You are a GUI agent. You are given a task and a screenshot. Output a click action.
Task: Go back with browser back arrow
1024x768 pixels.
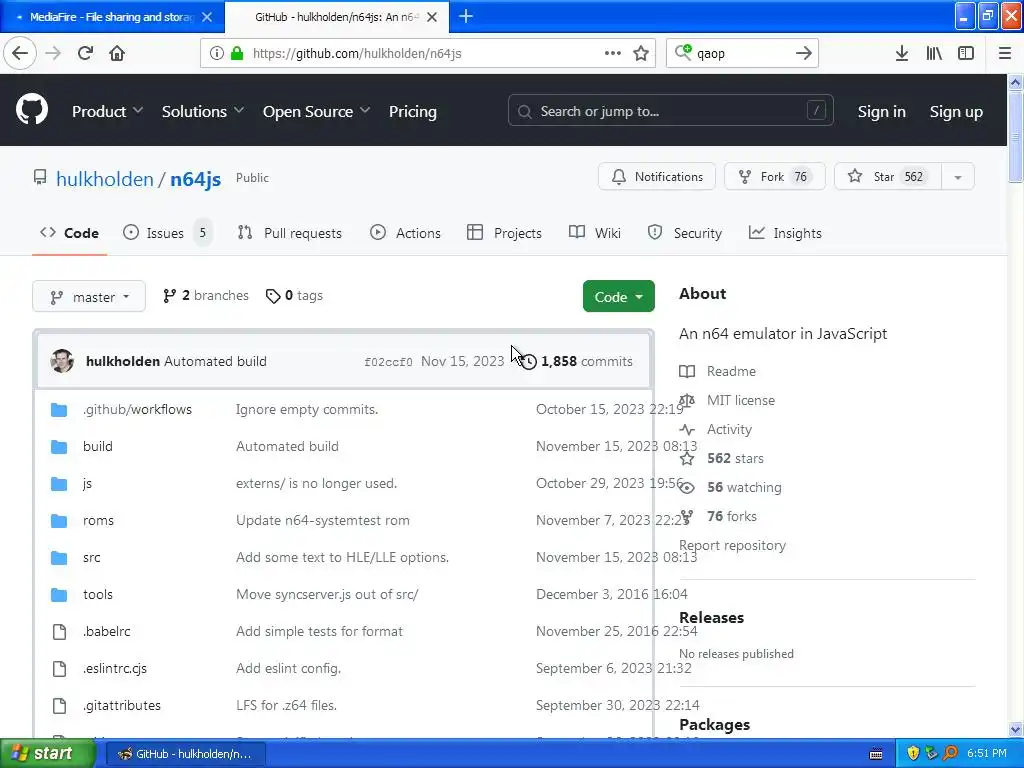(x=20, y=53)
